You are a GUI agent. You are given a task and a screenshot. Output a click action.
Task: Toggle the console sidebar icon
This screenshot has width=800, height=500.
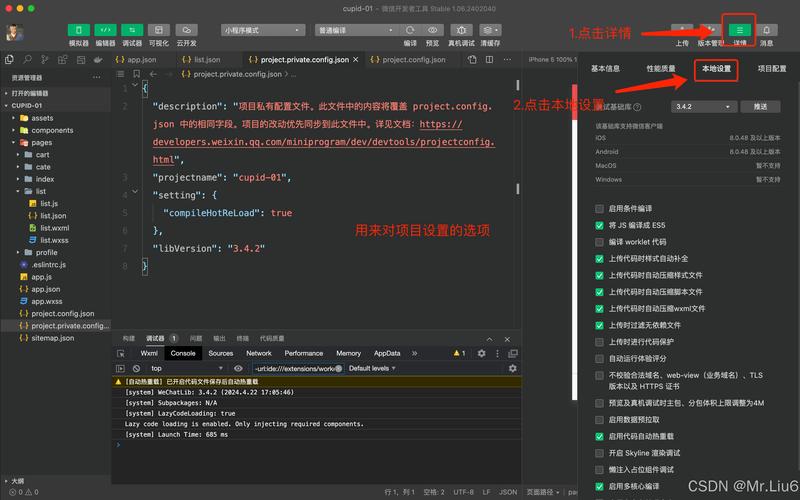120,368
